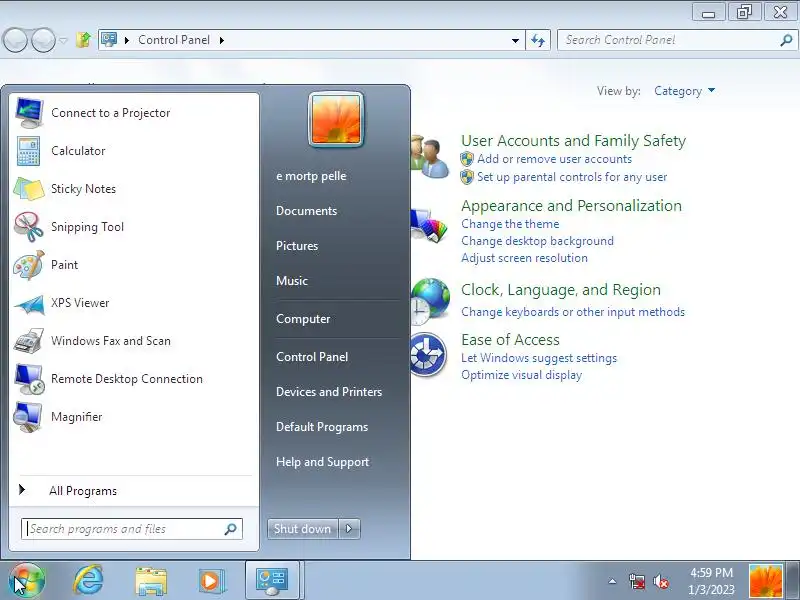Viewport: 800px width, 600px height.
Task: Open View by Category dropdown
Action: [684, 91]
